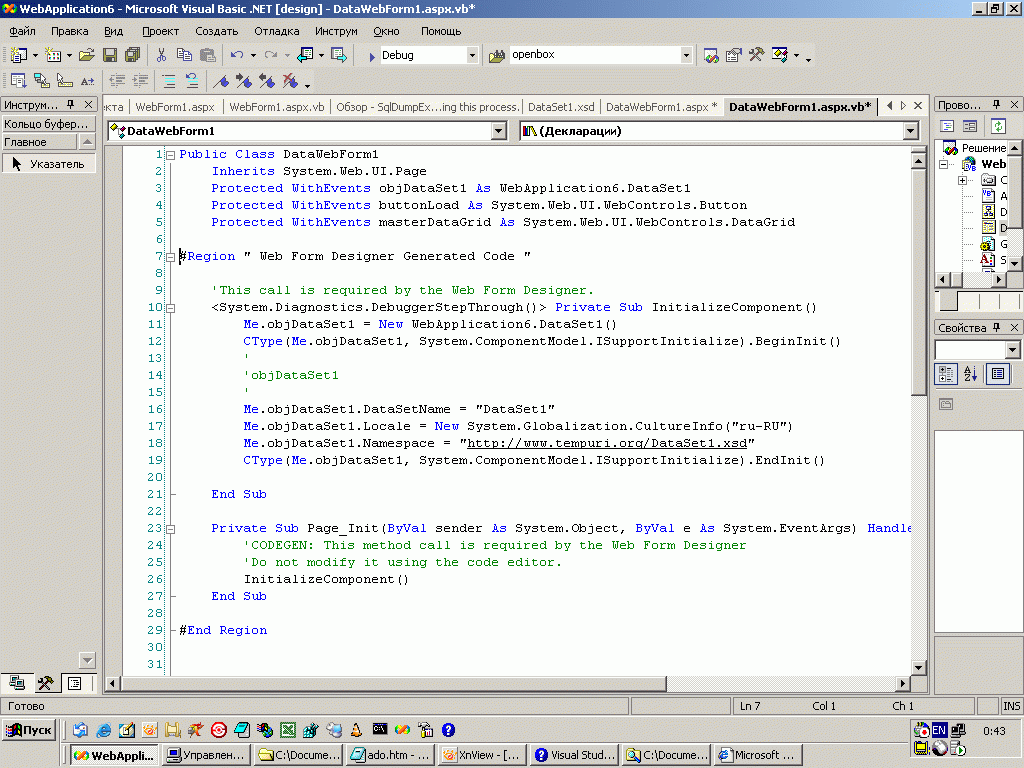Switch to XnView window in the taskbar
1024x768 pixels.
482,755
